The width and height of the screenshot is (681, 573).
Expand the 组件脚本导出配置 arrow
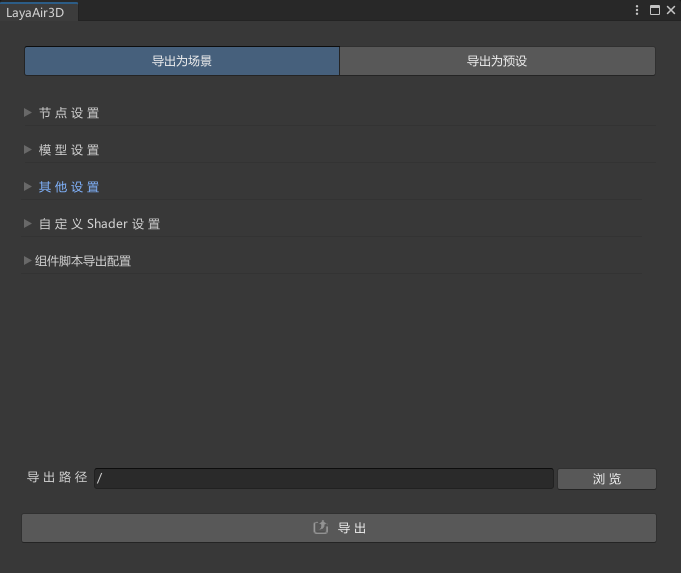point(27,260)
